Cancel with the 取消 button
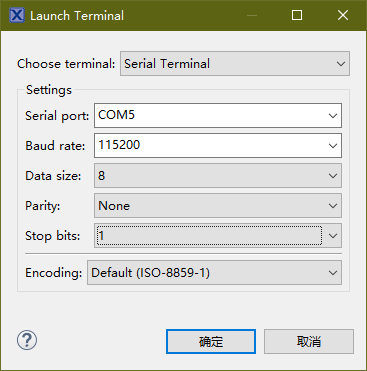 (309, 342)
